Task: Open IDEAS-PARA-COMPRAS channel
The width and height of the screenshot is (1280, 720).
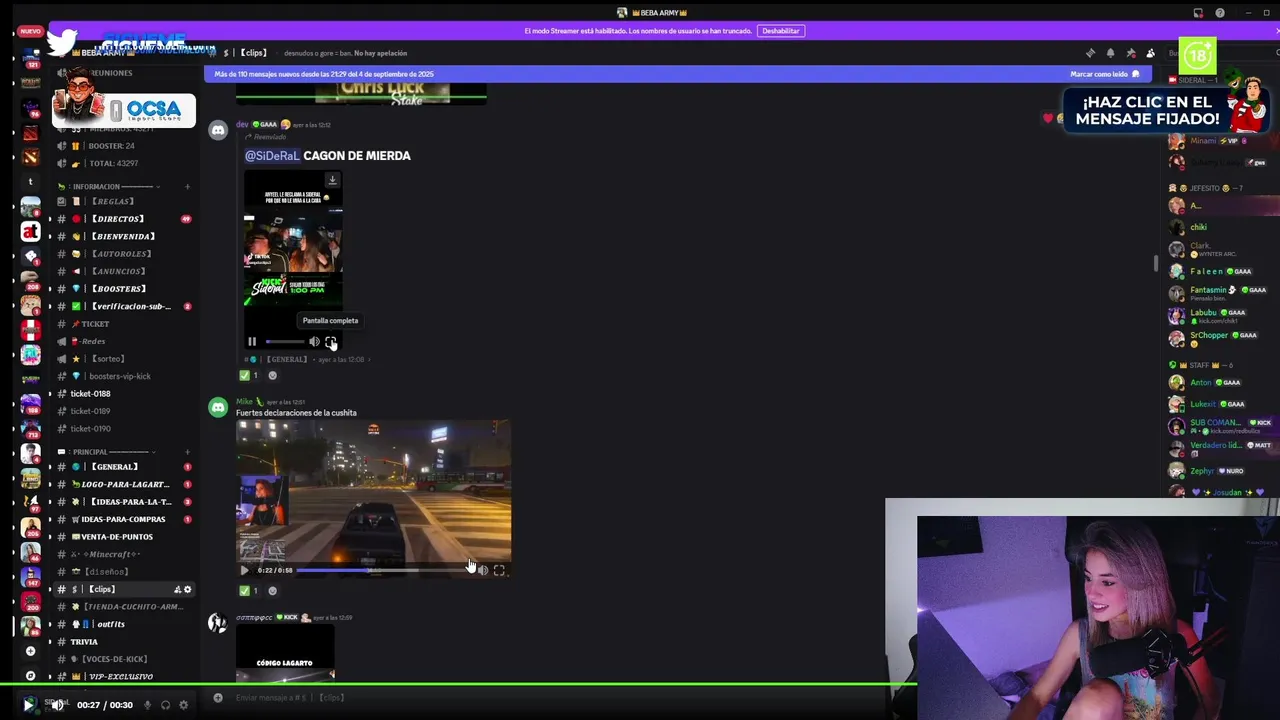Action: click(124, 519)
